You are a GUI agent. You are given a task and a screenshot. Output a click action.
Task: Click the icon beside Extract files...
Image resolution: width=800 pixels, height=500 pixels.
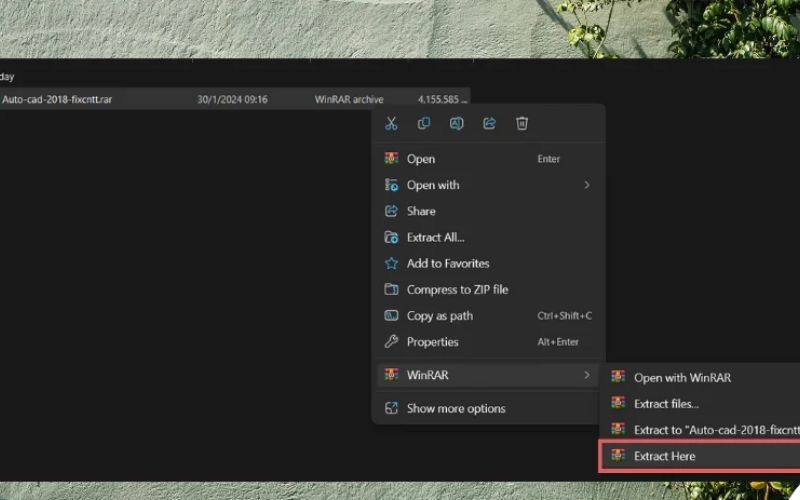pos(618,403)
